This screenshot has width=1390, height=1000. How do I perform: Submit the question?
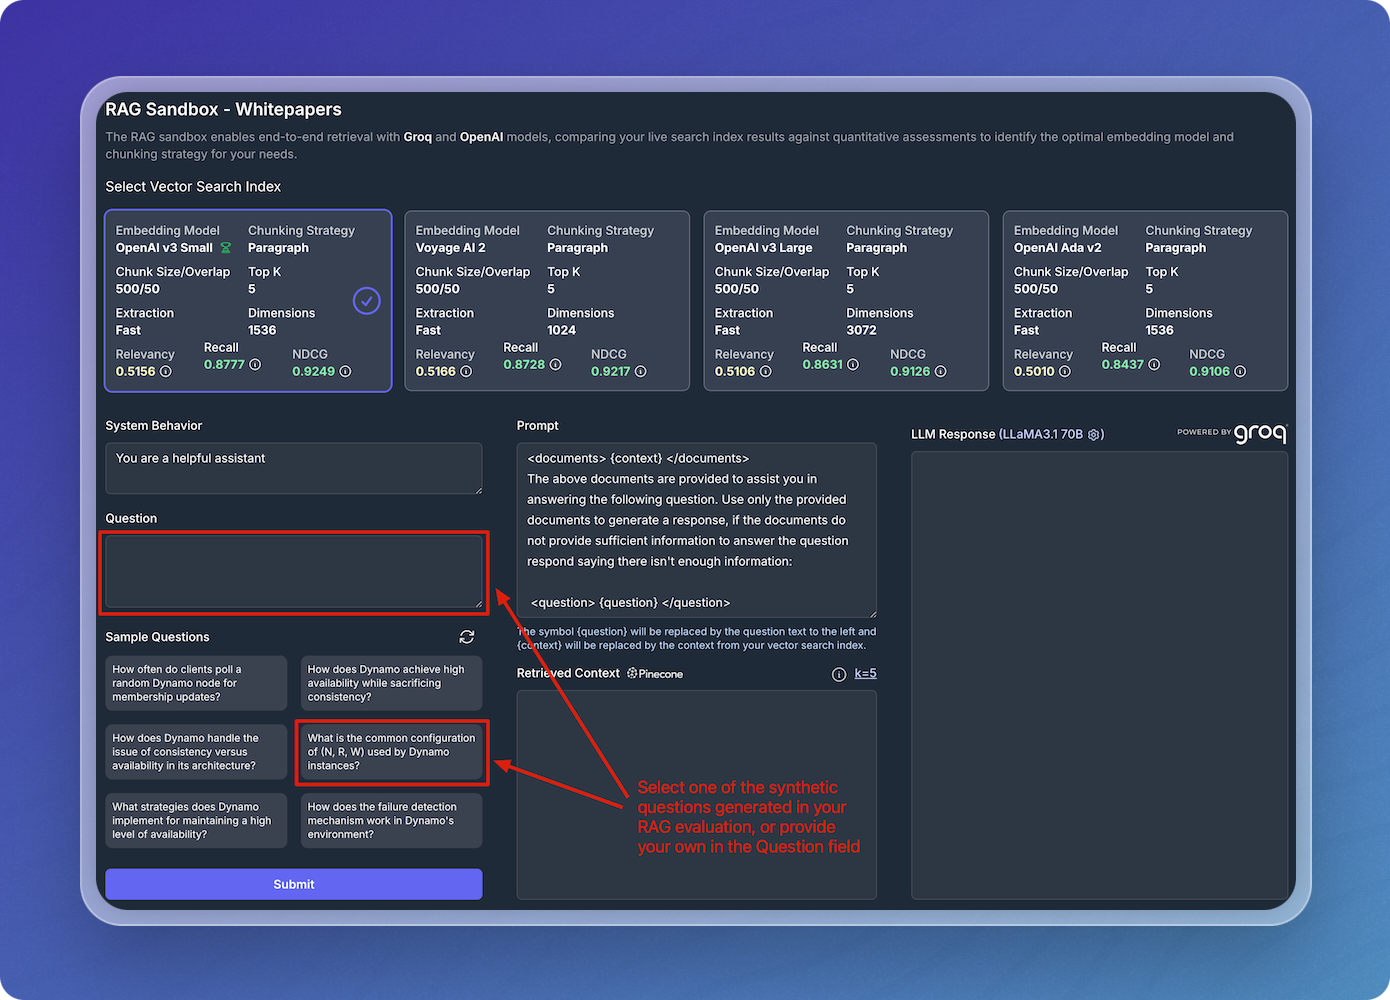[x=294, y=884]
